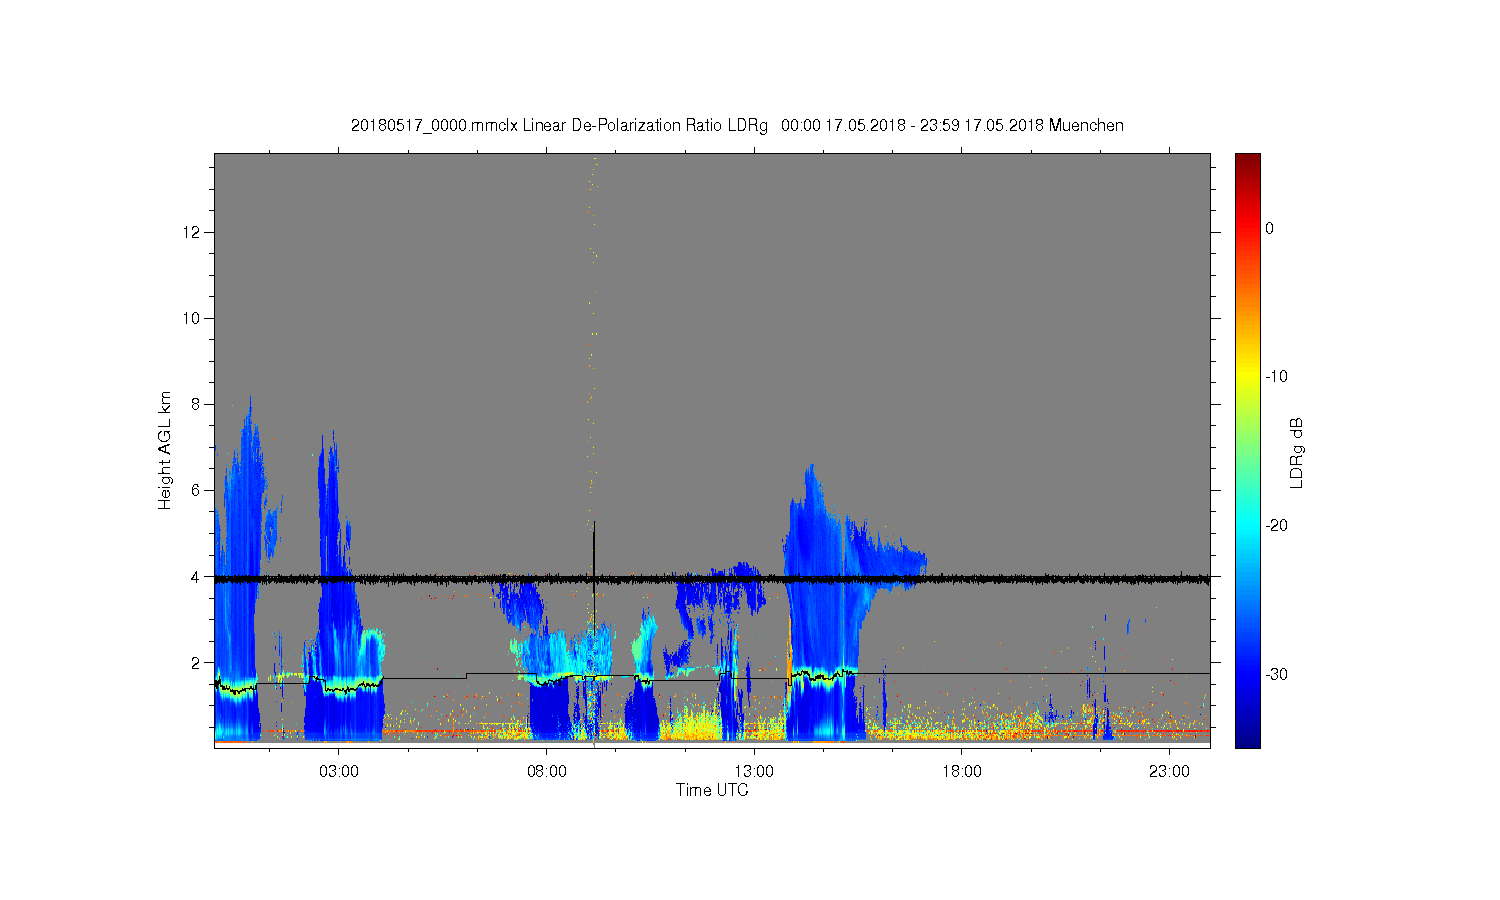Screen dimensions: 1500x900
Task: Click the "LDRg dB" colorbar label
Action: (x=1297, y=453)
